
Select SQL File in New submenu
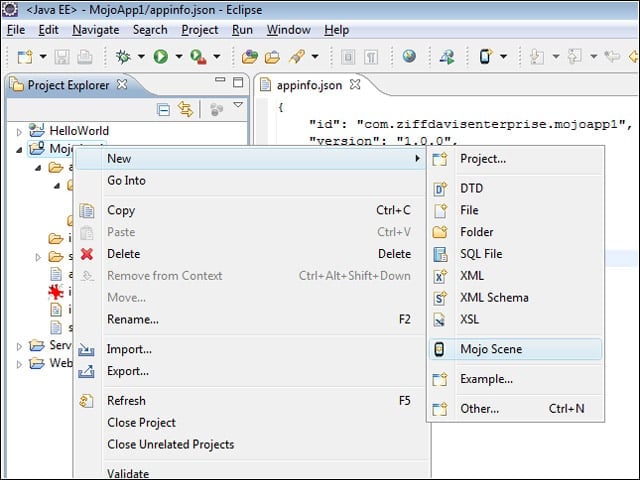click(x=516, y=254)
